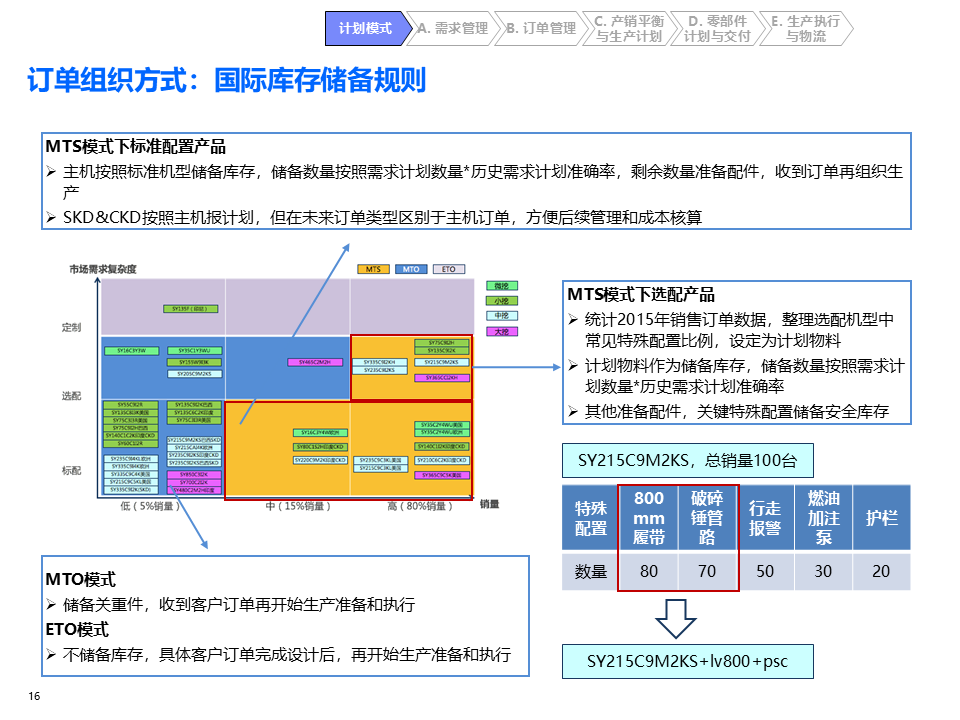The height and width of the screenshot is (720, 960).
Task: Click the 低（5%销量） x-axis label
Action: pos(150,506)
